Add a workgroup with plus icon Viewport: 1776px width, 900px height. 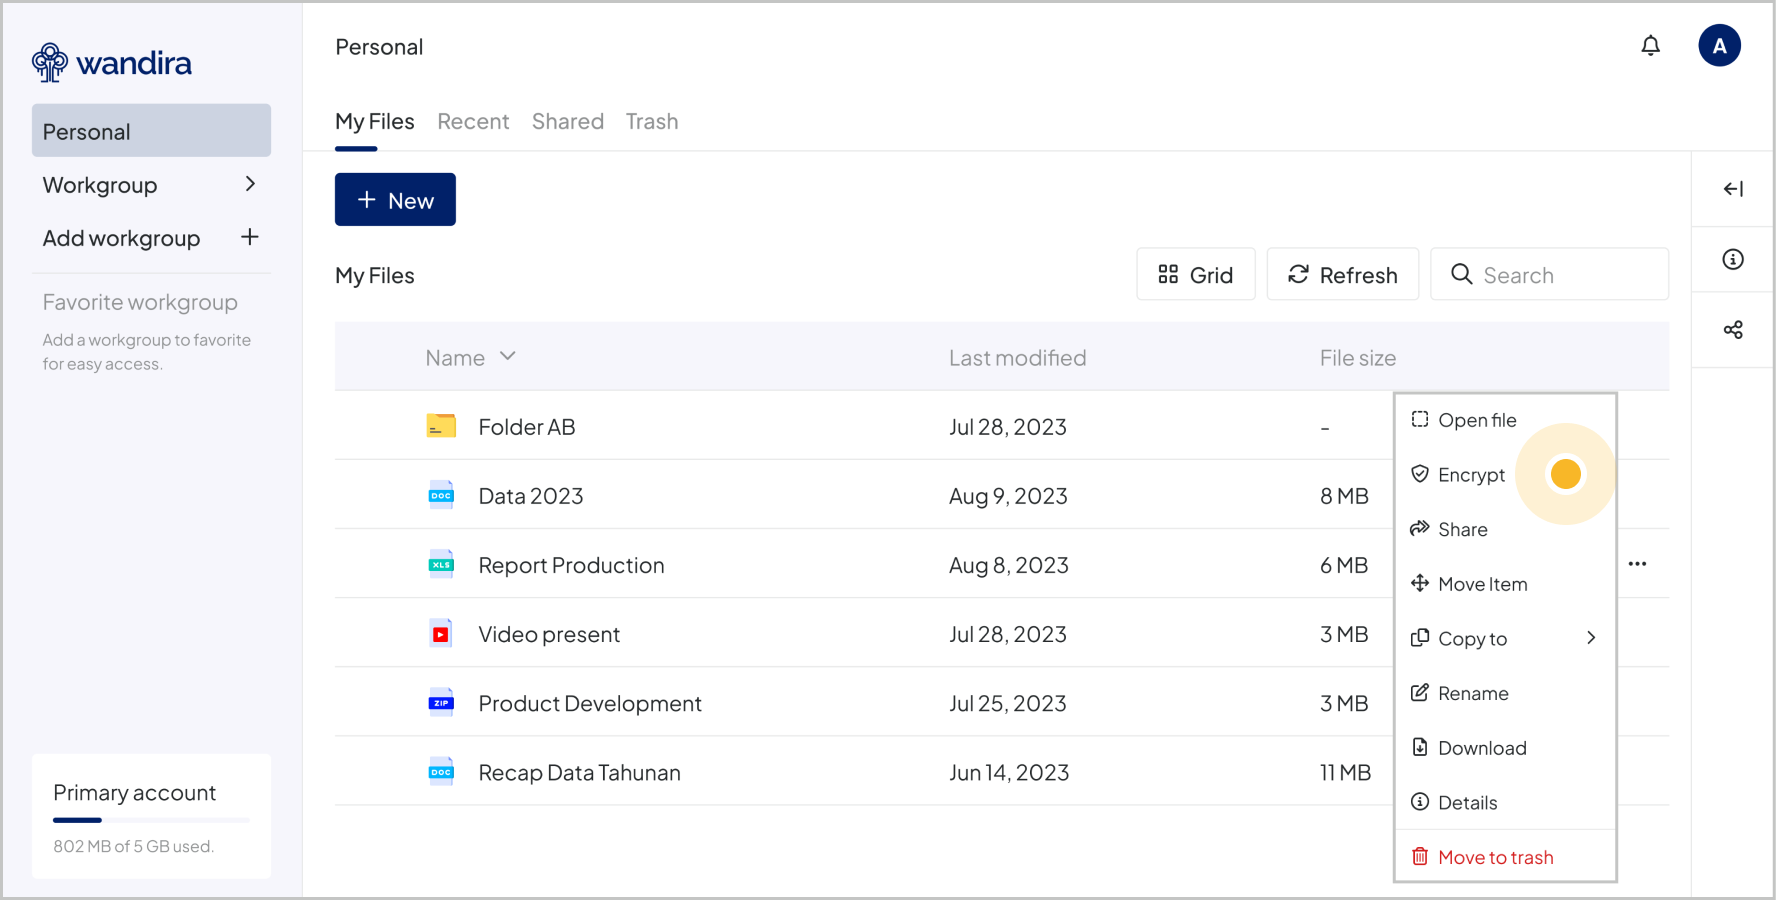pos(250,237)
